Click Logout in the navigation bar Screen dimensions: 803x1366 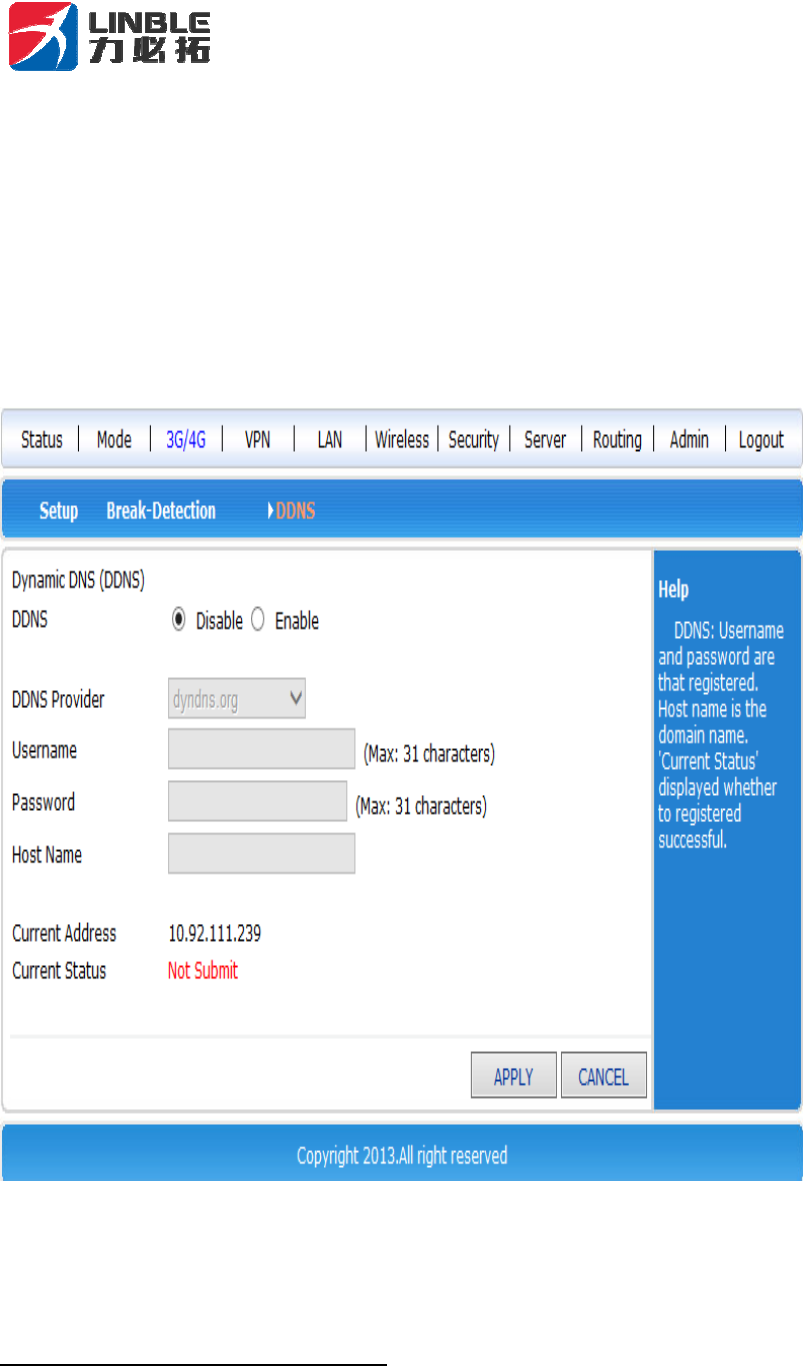[761, 439]
